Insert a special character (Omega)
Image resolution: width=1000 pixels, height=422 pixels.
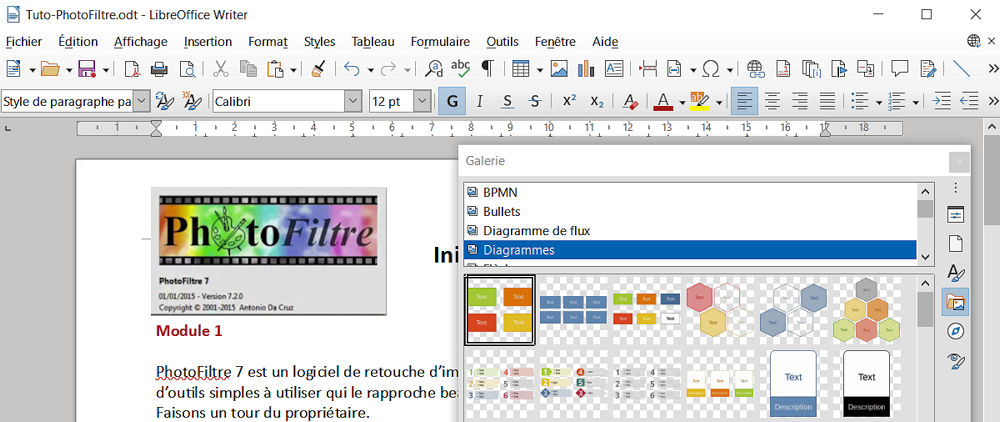[711, 68]
